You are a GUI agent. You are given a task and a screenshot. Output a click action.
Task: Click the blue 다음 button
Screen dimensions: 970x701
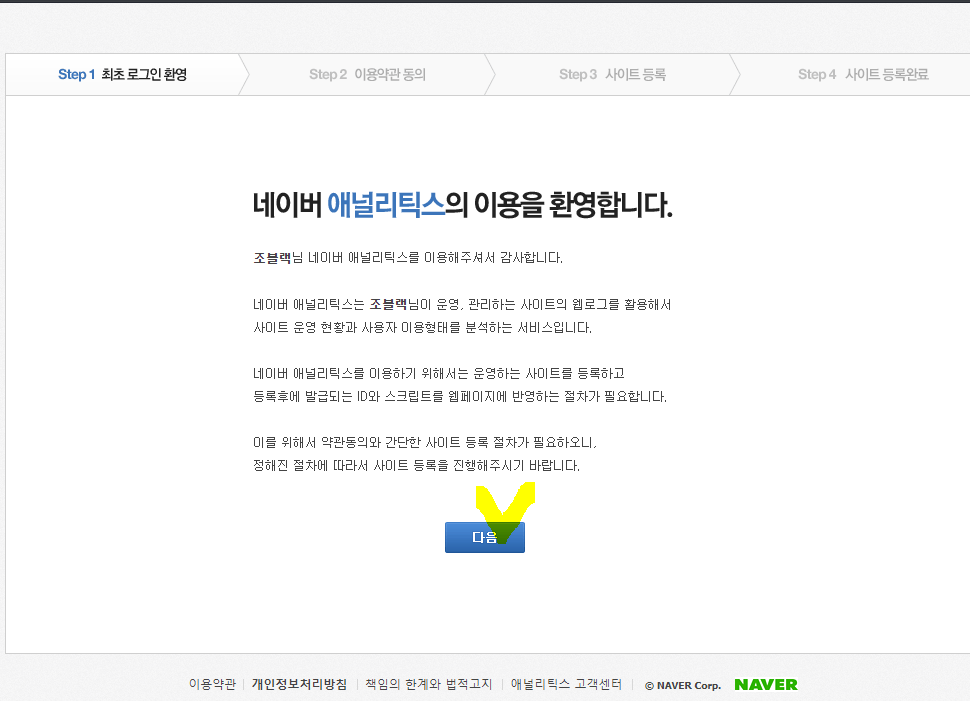[x=484, y=537]
